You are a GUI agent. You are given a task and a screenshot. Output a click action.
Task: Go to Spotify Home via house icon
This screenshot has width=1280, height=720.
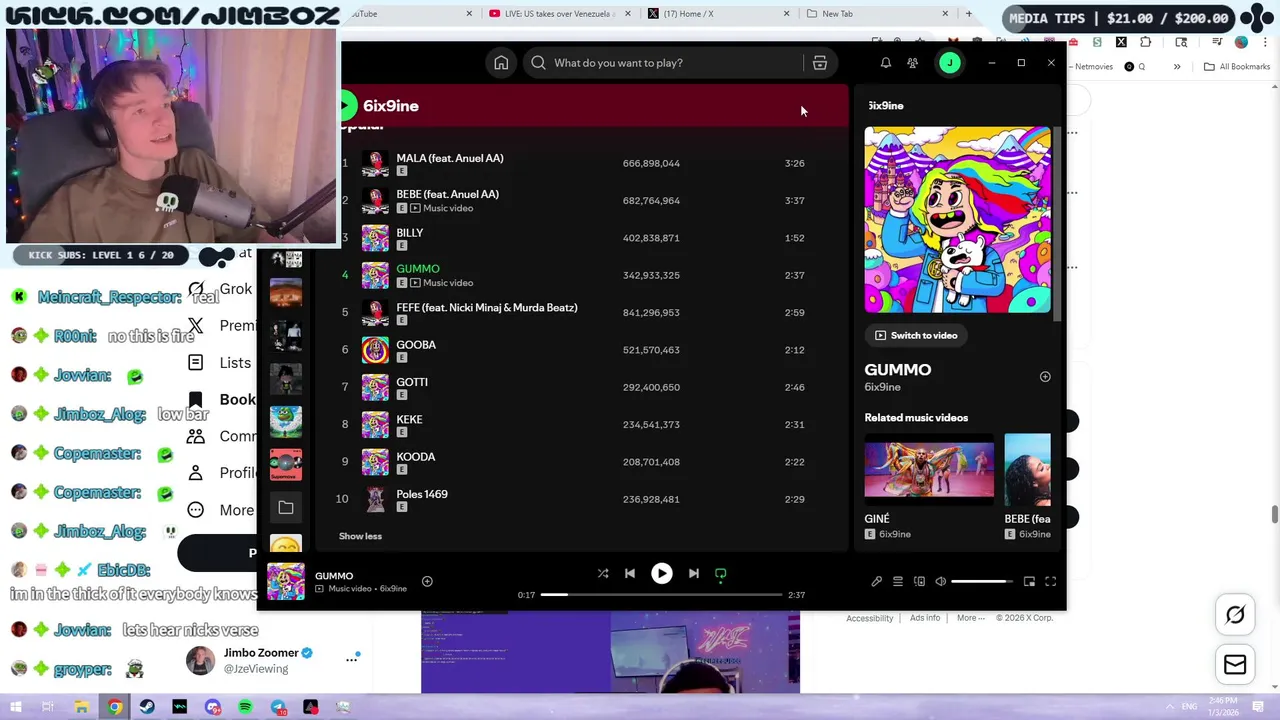pos(501,63)
